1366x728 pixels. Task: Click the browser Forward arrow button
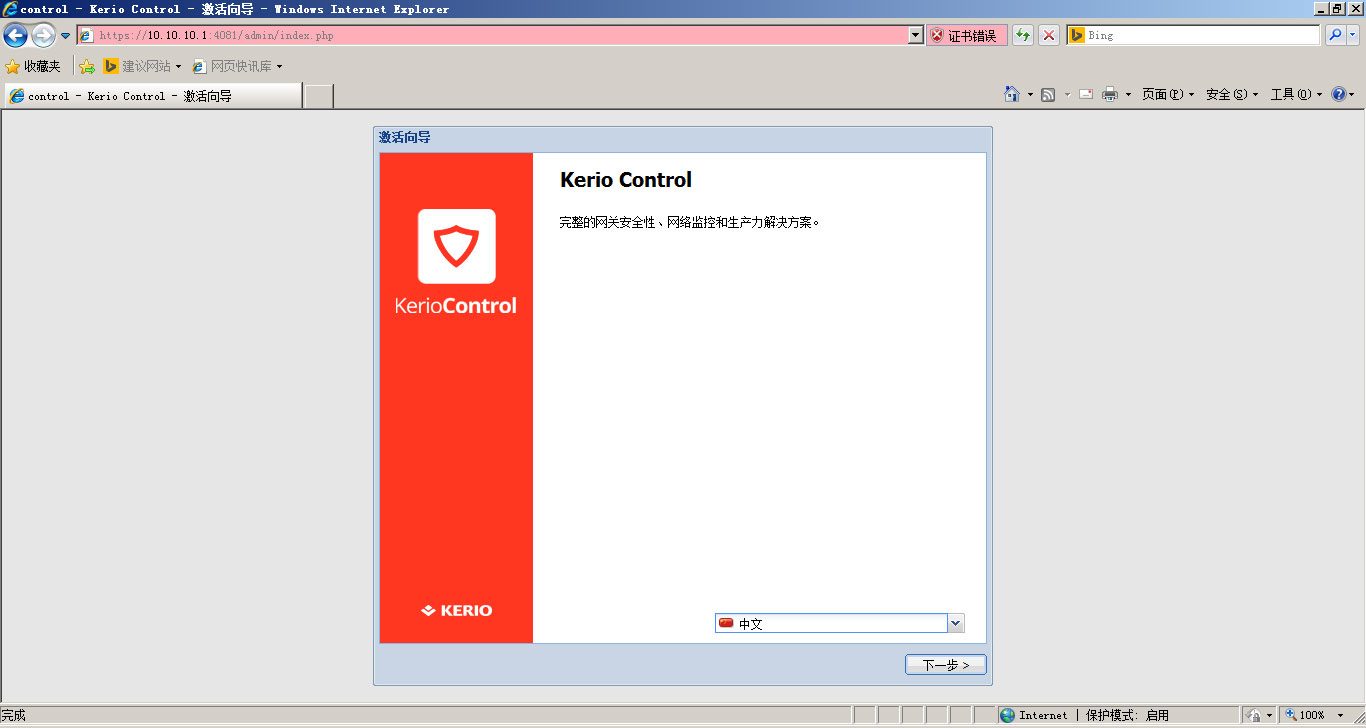(43, 36)
